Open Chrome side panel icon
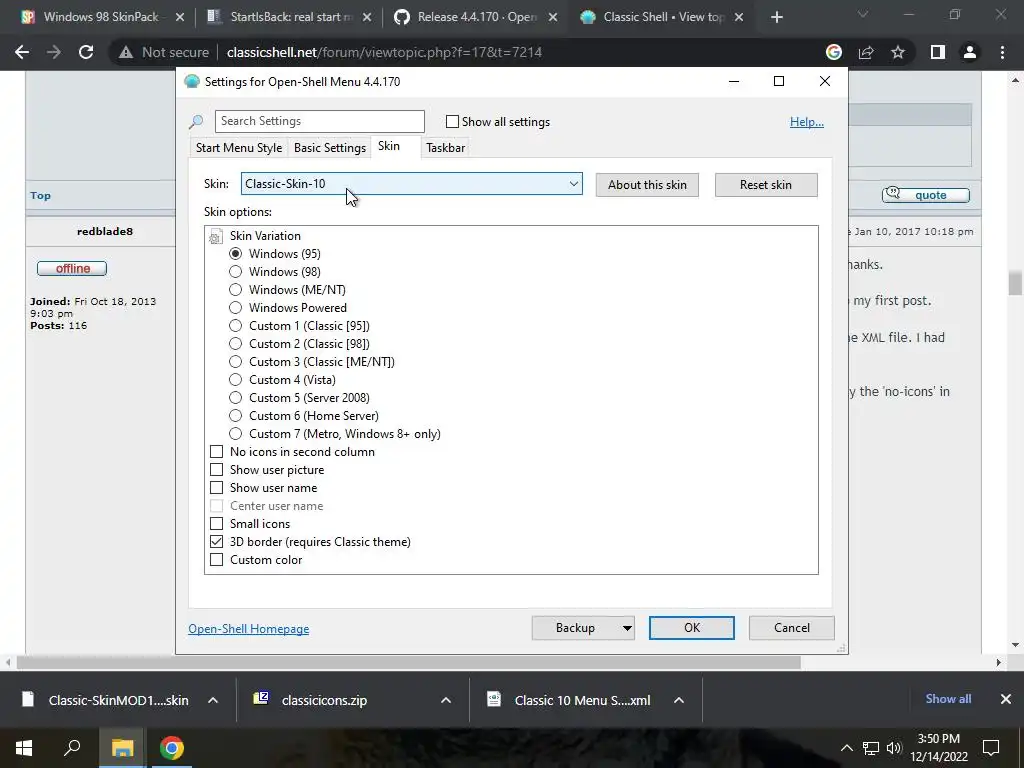This screenshot has height=768, width=1024. point(938,52)
